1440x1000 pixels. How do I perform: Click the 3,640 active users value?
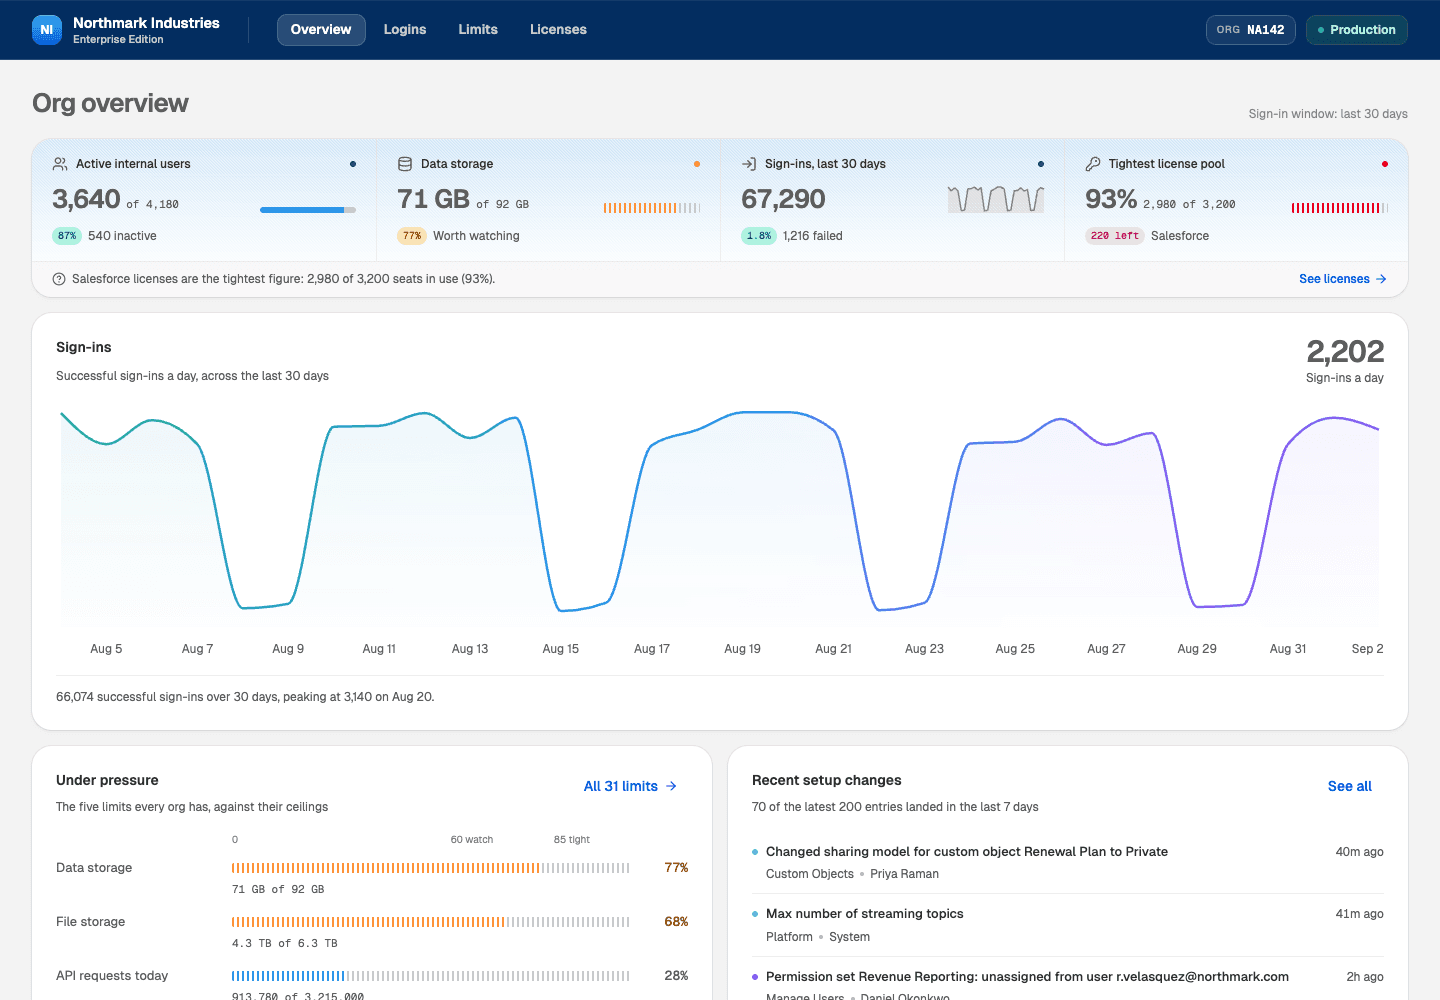coord(86,200)
